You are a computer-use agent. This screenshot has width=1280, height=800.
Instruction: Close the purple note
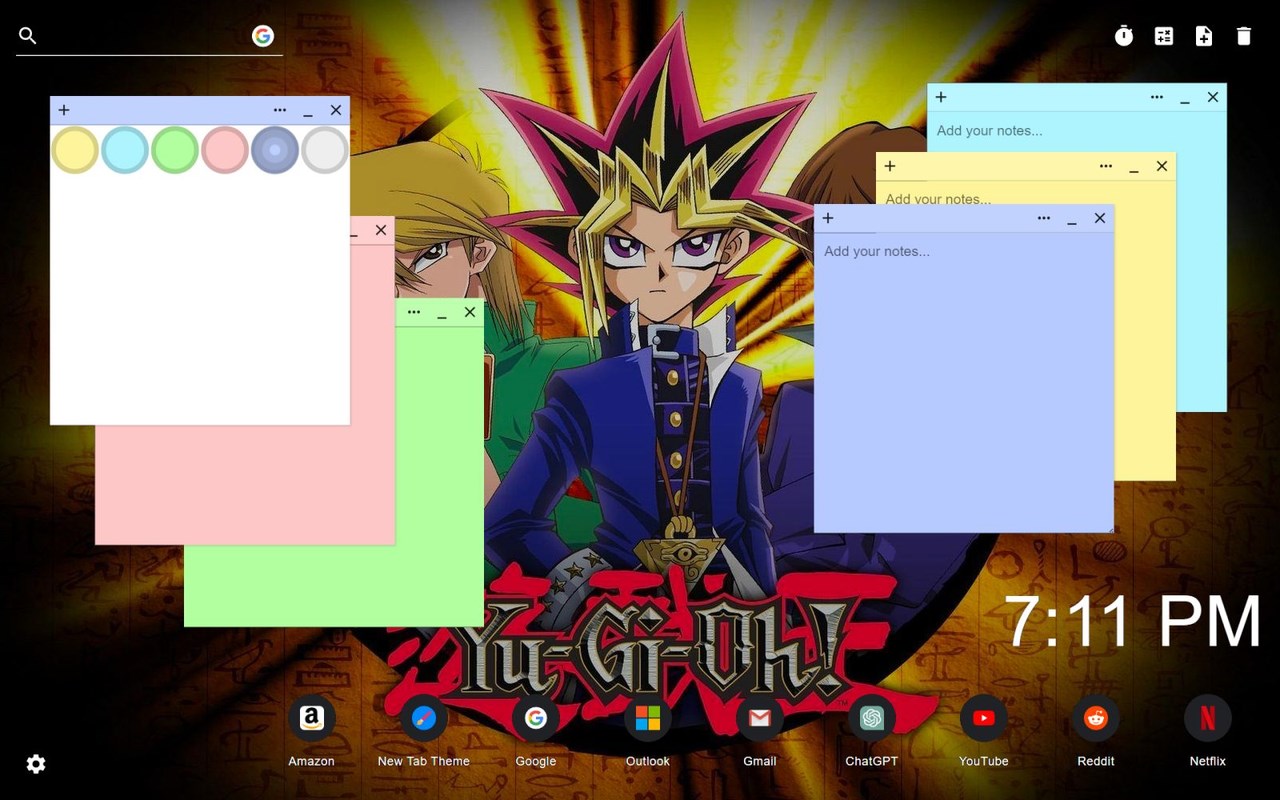click(x=1100, y=218)
